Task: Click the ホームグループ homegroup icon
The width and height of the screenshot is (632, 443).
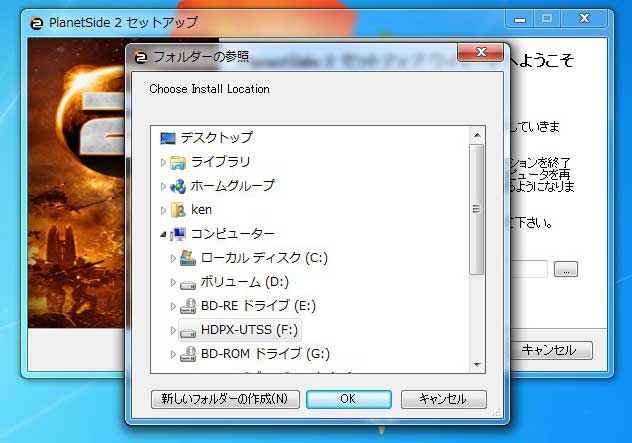Action: 178,186
